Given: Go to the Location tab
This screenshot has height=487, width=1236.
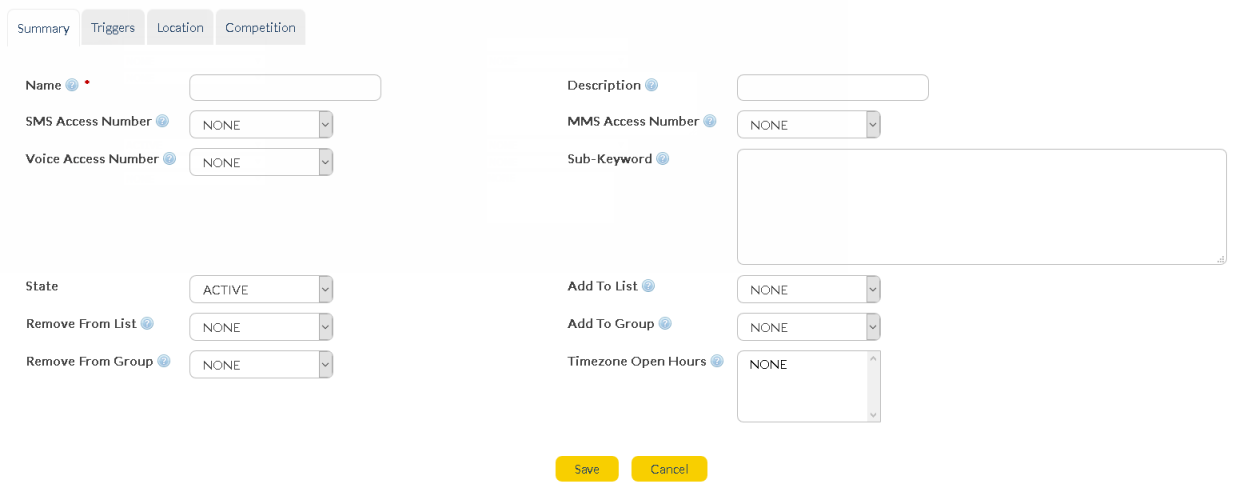Looking at the screenshot, I should (x=180, y=28).
